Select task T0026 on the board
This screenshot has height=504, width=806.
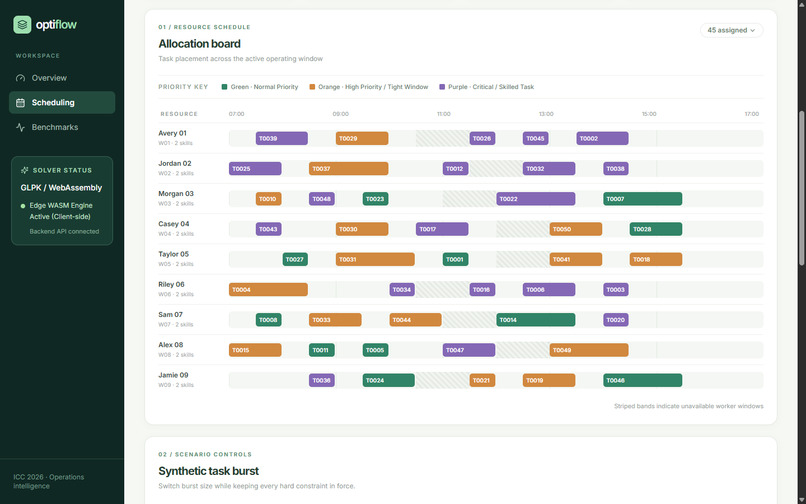pyautogui.click(x=482, y=138)
